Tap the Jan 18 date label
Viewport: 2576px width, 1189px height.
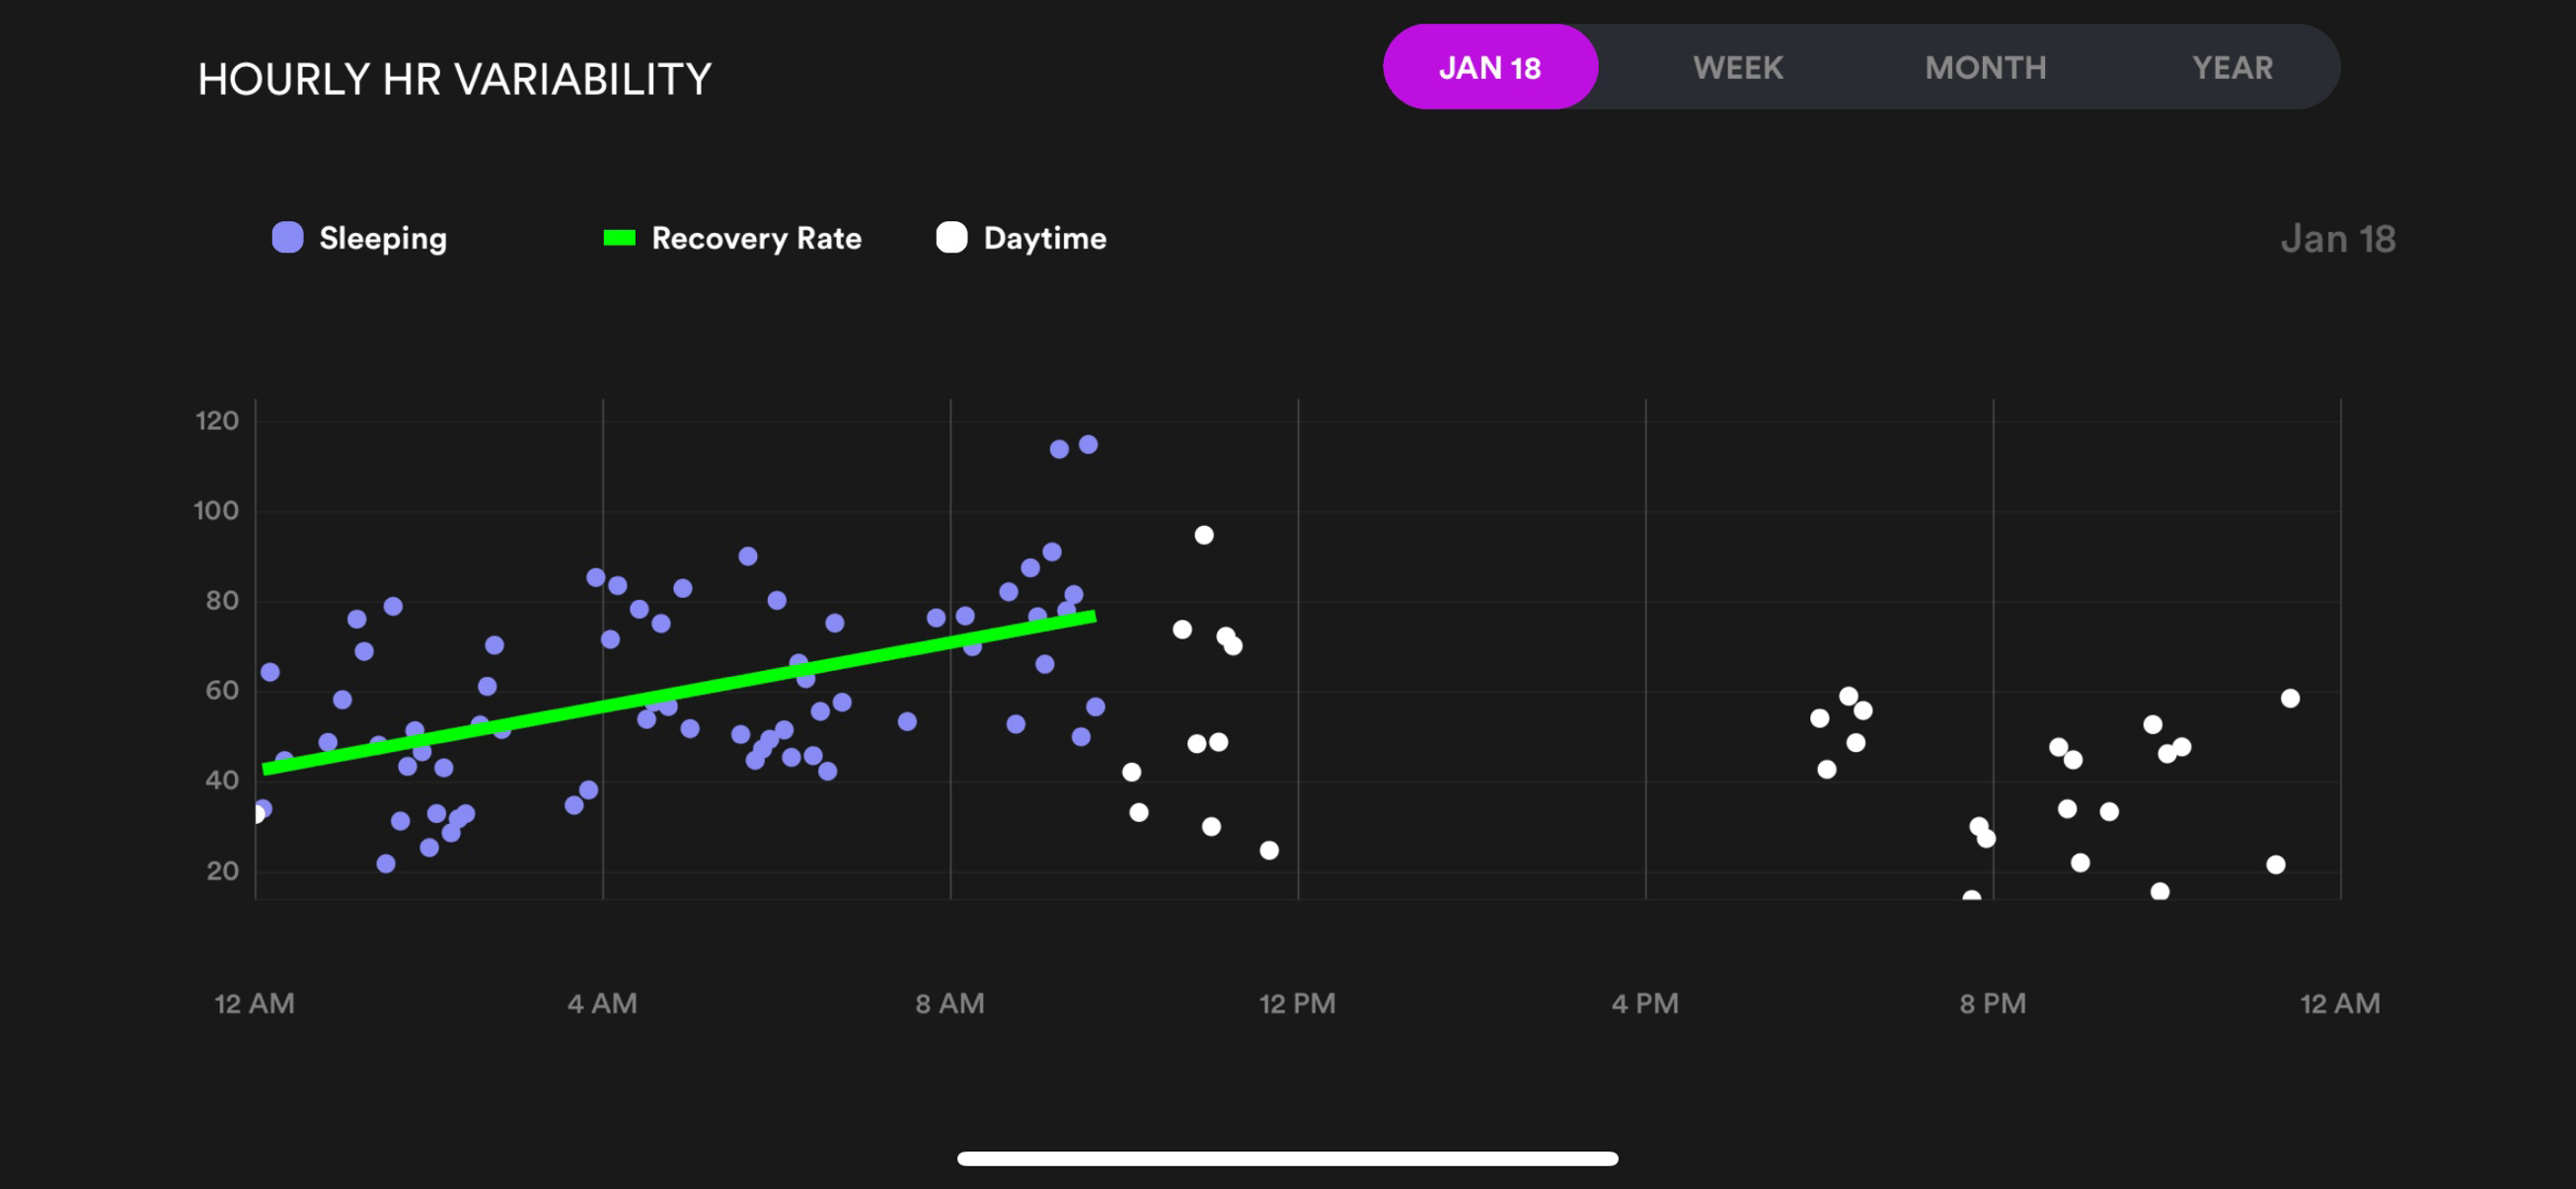[x=2338, y=238]
